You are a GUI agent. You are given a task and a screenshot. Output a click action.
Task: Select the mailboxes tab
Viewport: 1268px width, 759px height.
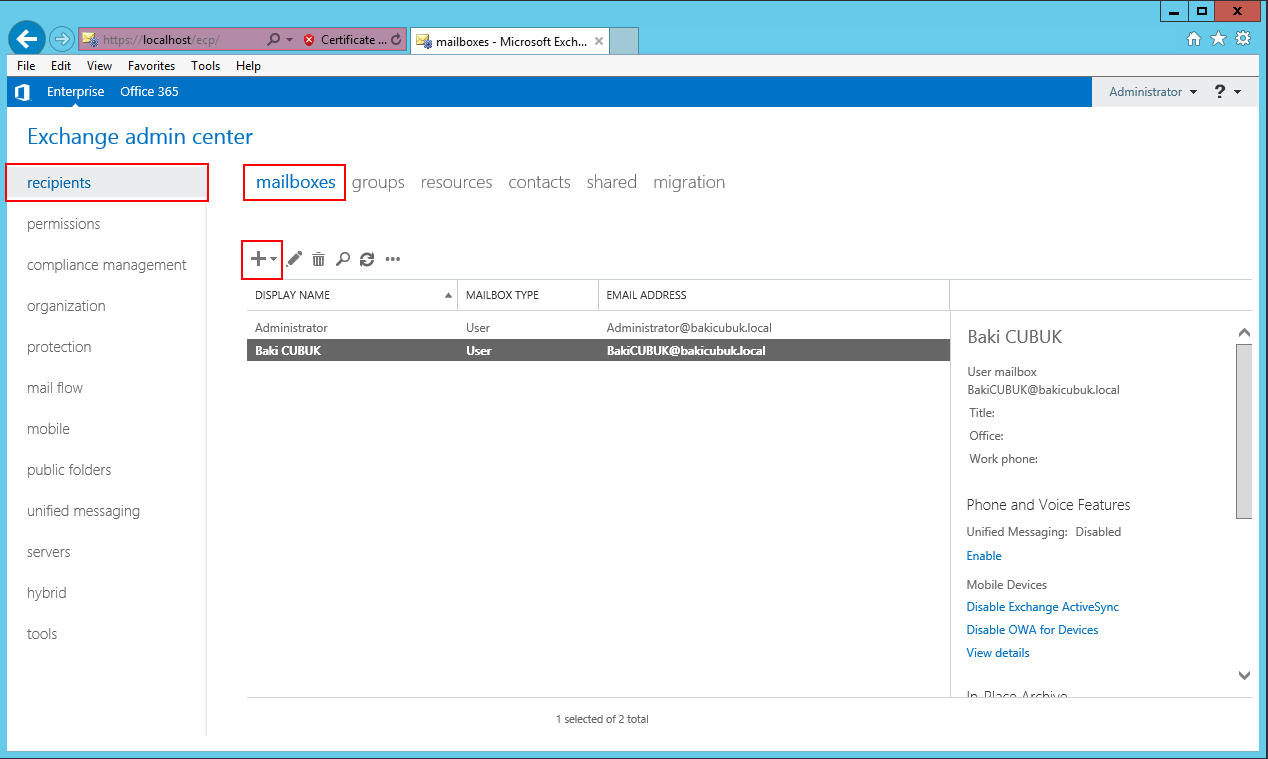295,182
